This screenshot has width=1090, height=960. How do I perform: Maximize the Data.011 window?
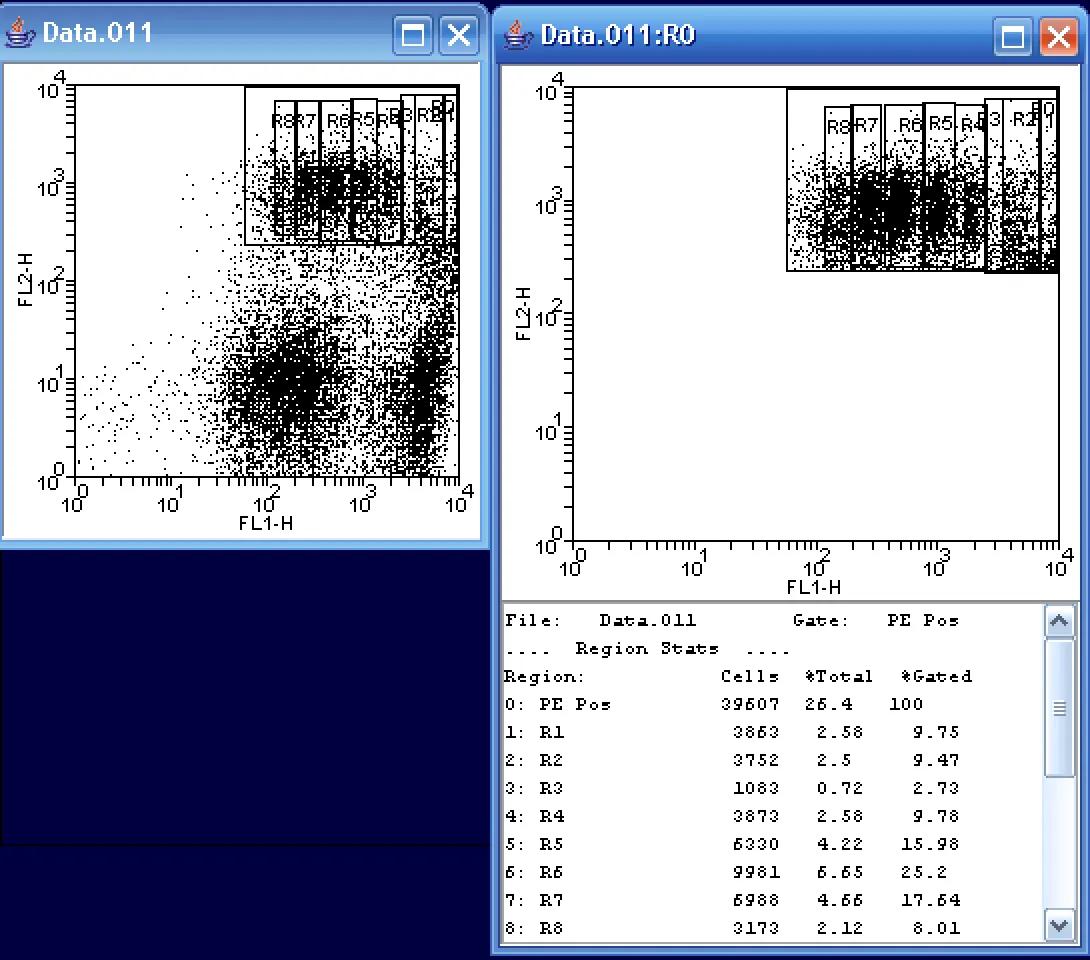click(413, 35)
